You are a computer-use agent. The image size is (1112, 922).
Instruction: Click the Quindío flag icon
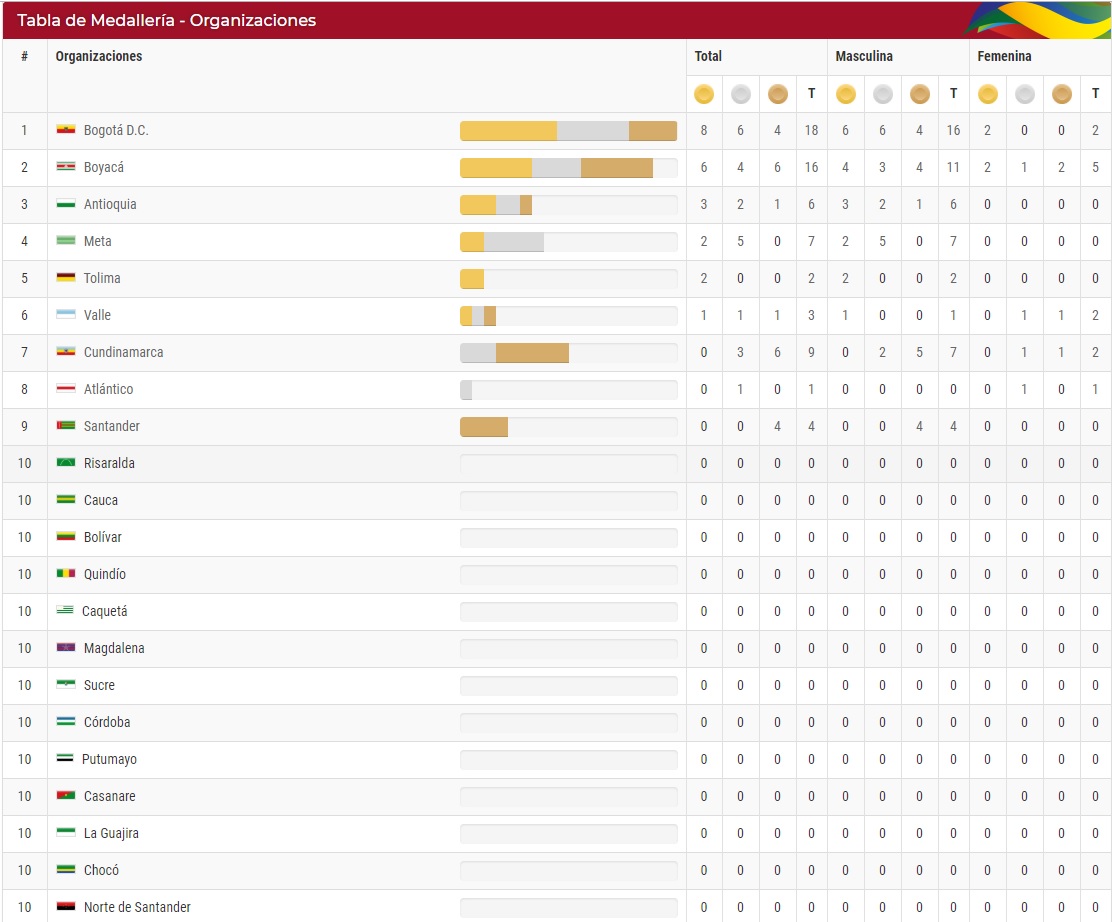(x=66, y=574)
